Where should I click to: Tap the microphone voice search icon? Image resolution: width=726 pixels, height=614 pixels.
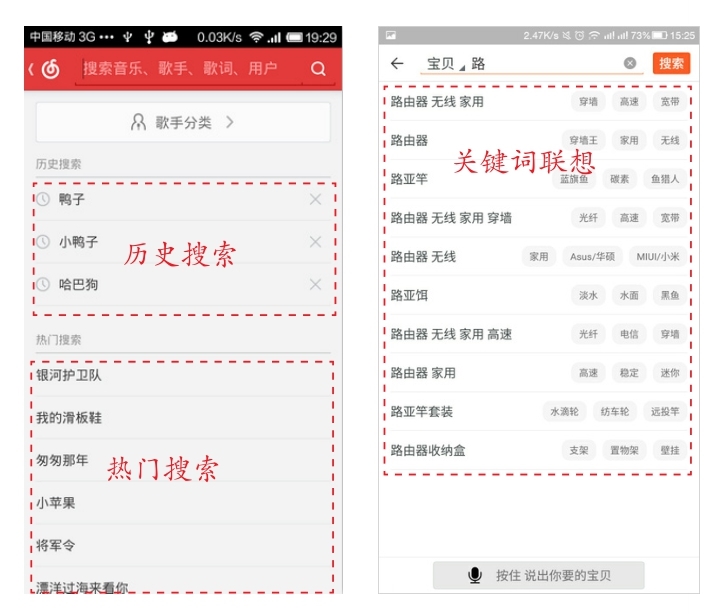475,575
